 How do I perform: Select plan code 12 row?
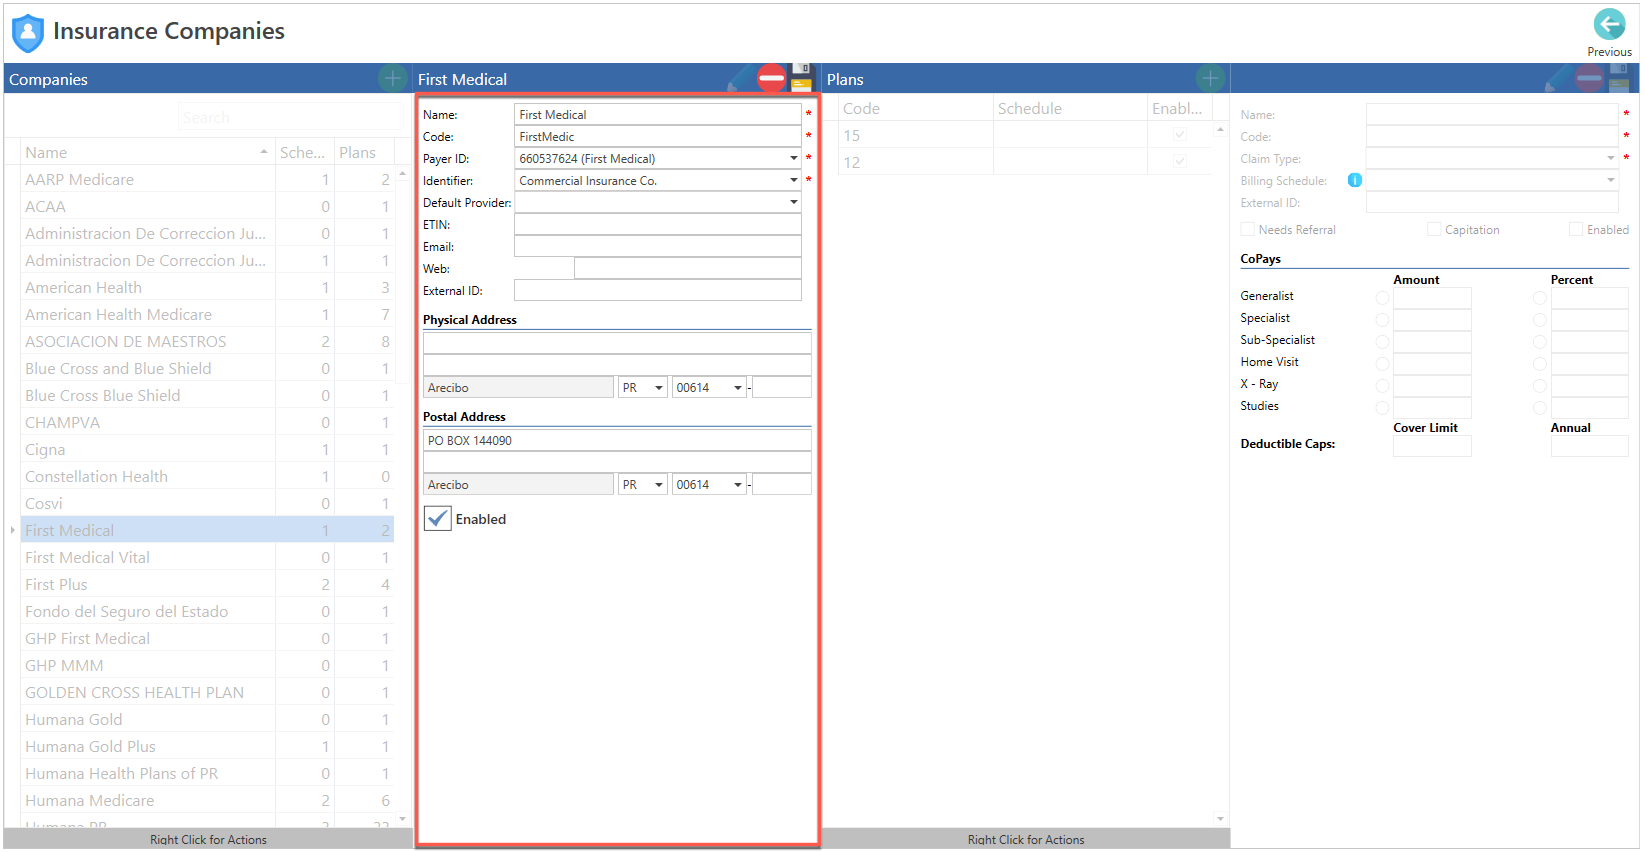[1026, 162]
